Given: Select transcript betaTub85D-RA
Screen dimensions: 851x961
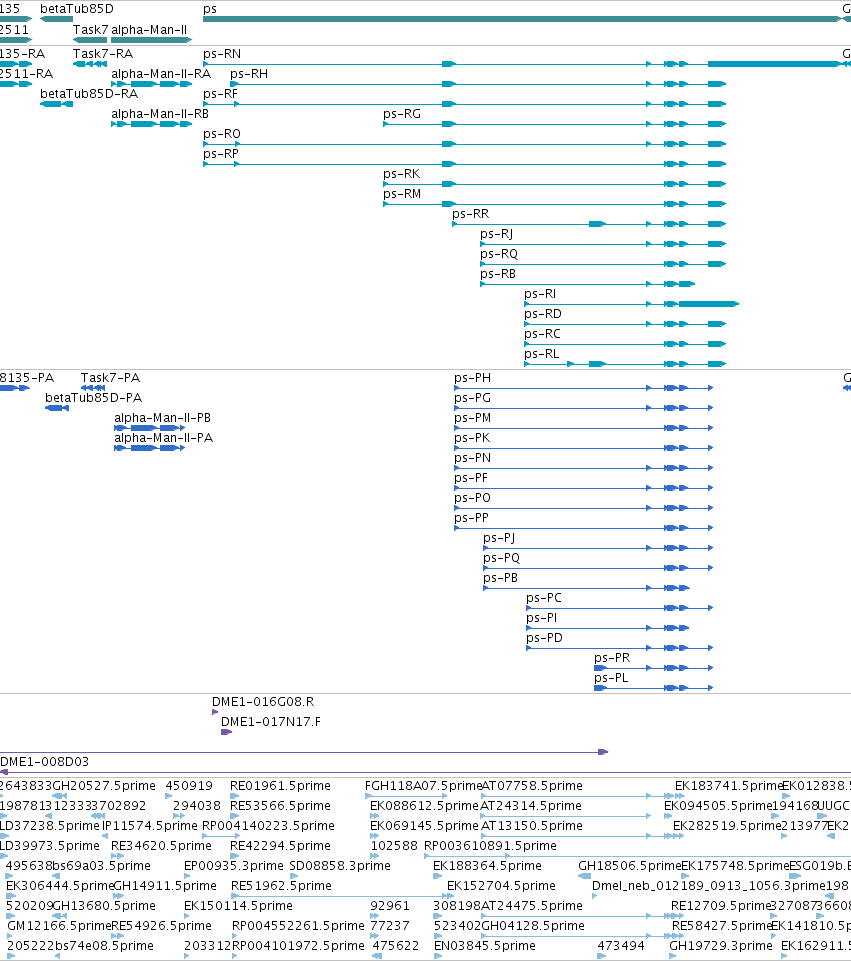Looking at the screenshot, I should 56,104.
